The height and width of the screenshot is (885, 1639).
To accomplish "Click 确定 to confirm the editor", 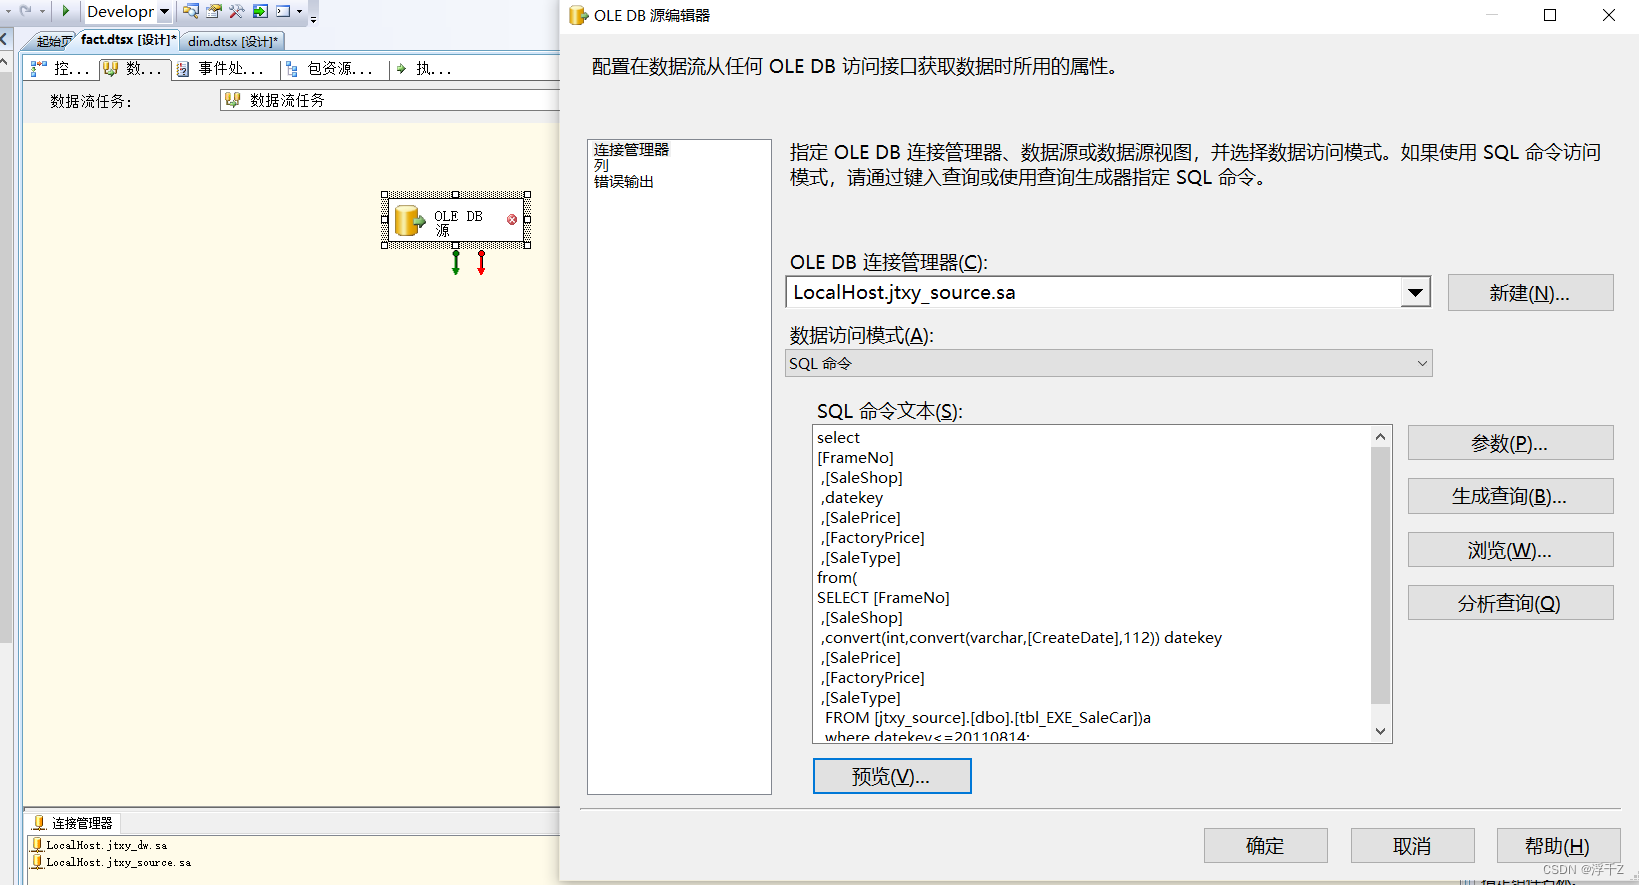I will [x=1266, y=846].
